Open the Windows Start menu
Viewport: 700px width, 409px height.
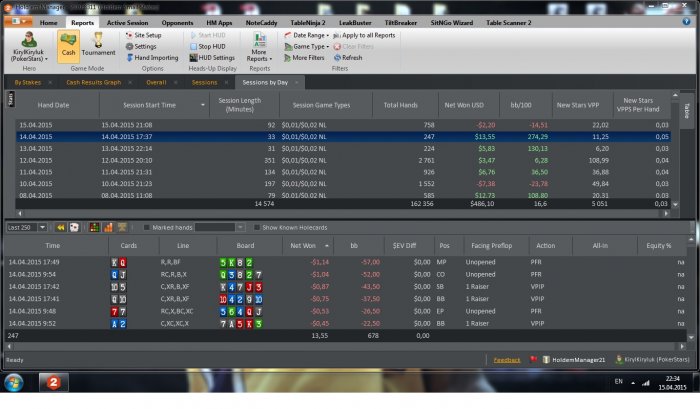(13, 382)
